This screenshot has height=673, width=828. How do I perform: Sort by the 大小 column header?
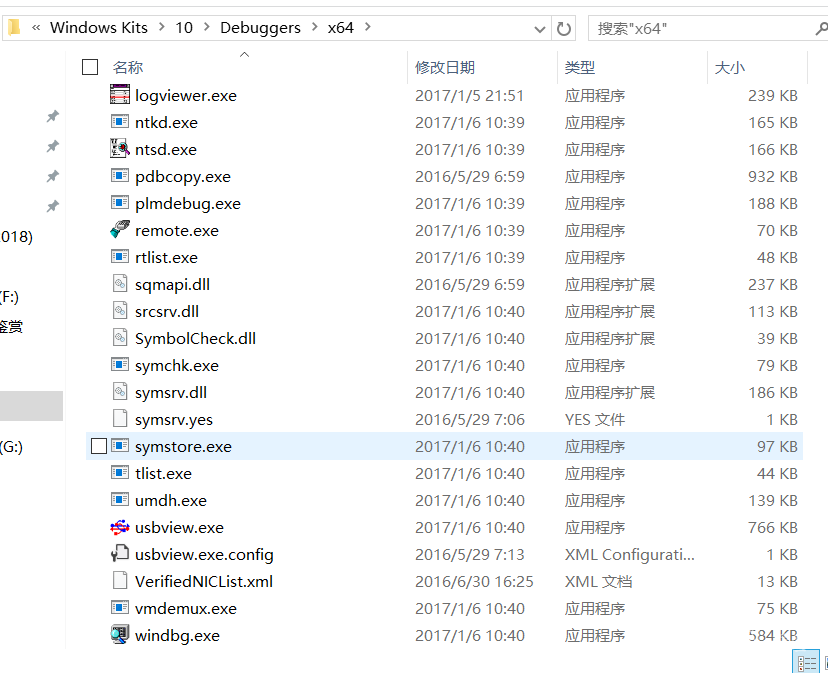pyautogui.click(x=730, y=67)
